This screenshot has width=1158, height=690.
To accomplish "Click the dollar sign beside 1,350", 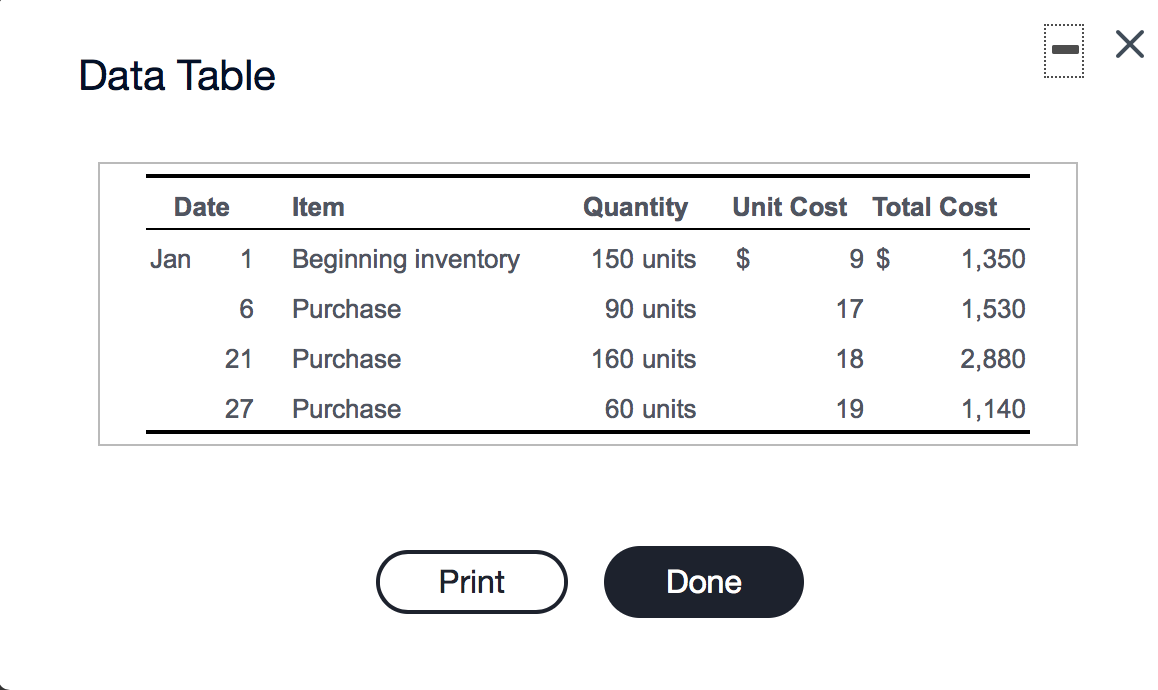I will (x=884, y=259).
